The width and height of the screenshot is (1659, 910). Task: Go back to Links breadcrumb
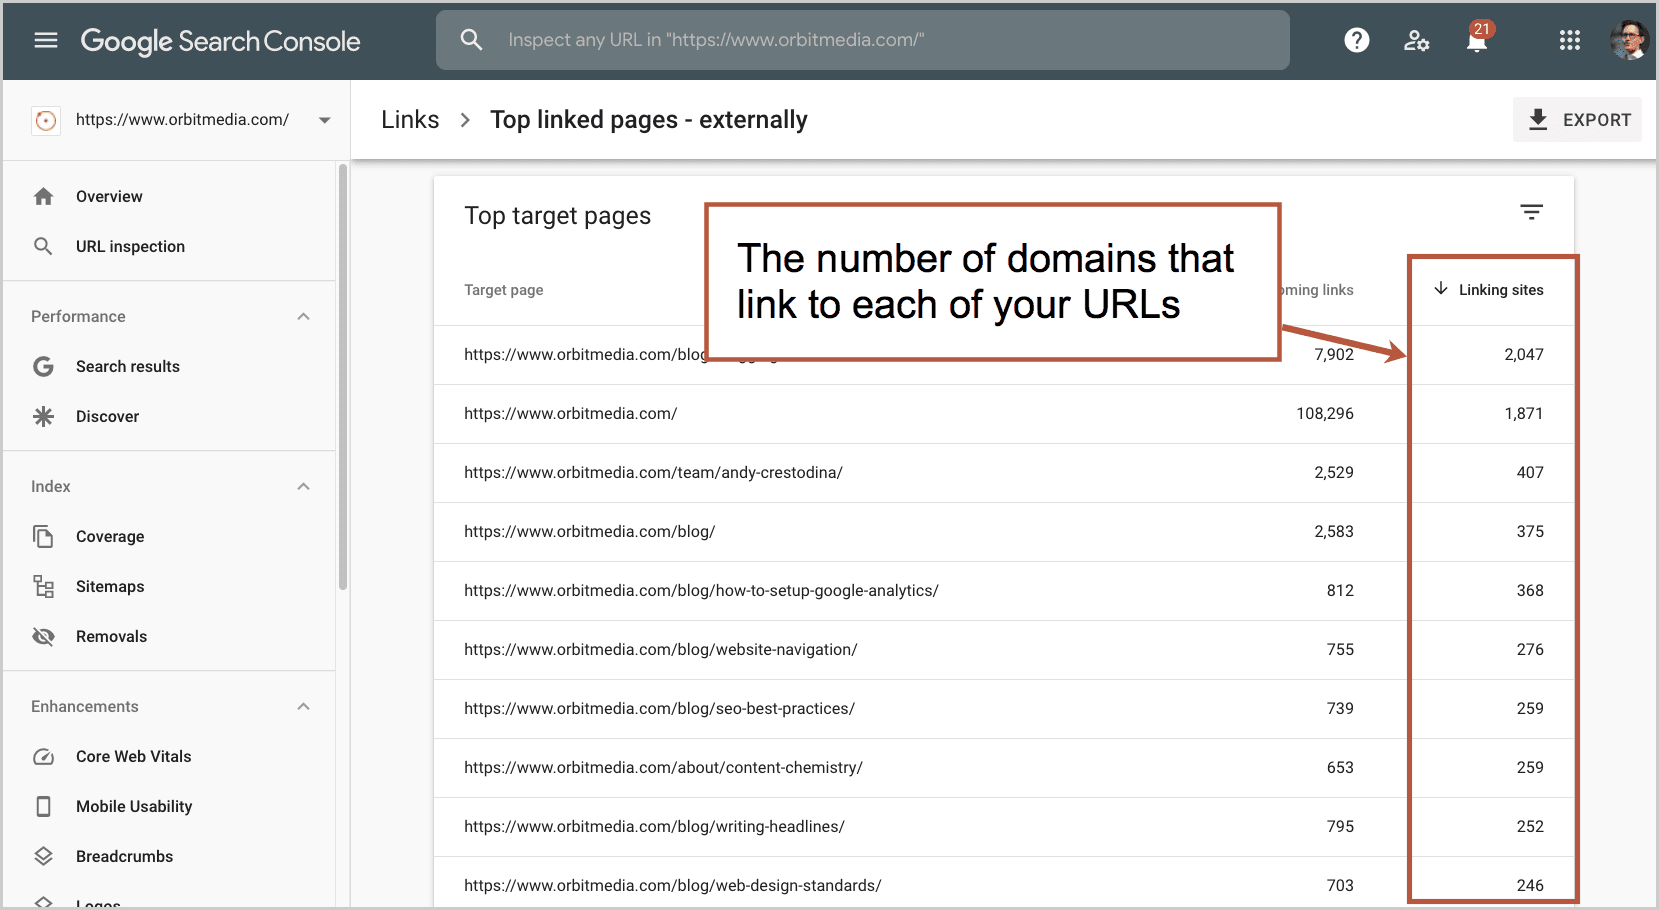coord(410,120)
